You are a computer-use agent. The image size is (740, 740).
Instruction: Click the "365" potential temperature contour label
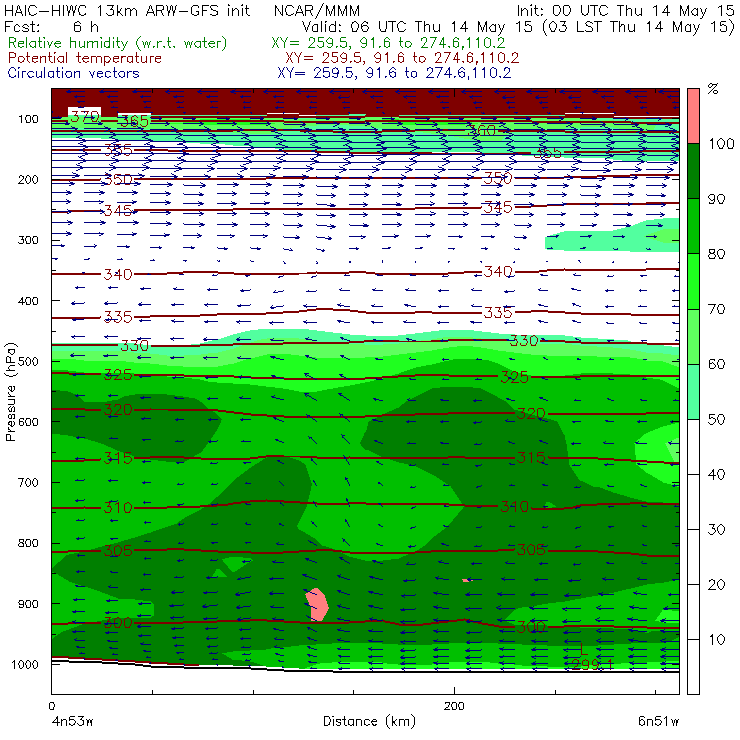pyautogui.click(x=135, y=121)
